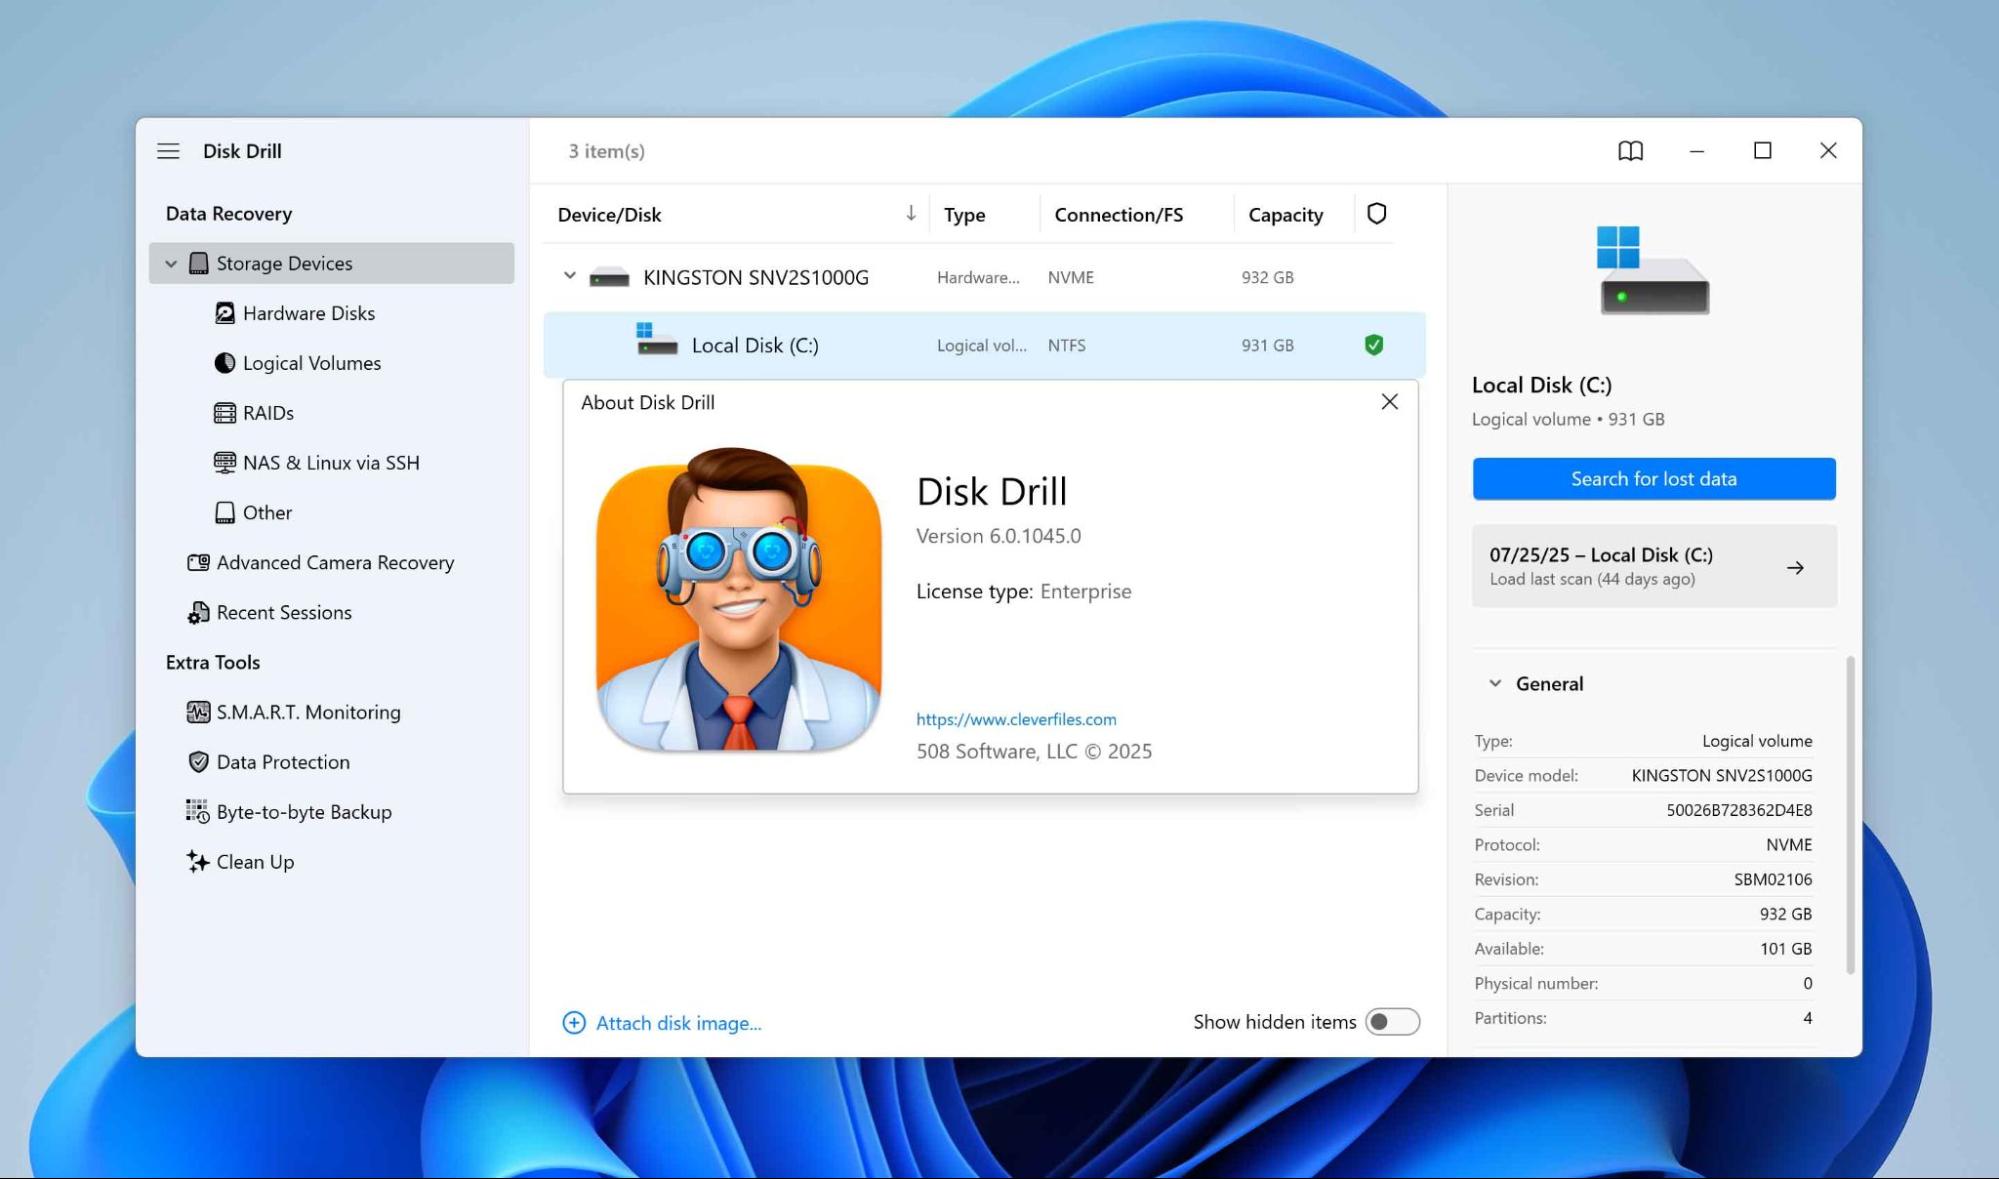Image resolution: width=1999 pixels, height=1179 pixels.
Task: Select Logical Volumes in sidebar
Action: click(311, 364)
